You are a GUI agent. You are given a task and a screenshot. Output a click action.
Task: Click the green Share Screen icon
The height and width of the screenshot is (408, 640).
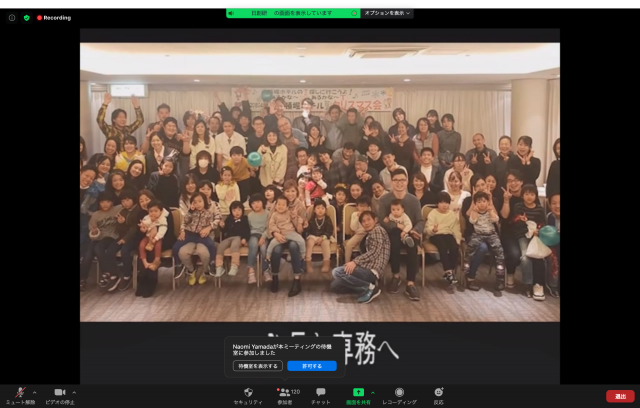point(358,392)
